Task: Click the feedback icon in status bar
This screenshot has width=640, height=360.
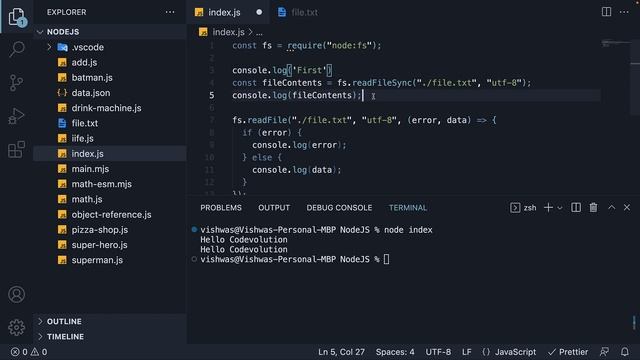Action: coord(604,352)
